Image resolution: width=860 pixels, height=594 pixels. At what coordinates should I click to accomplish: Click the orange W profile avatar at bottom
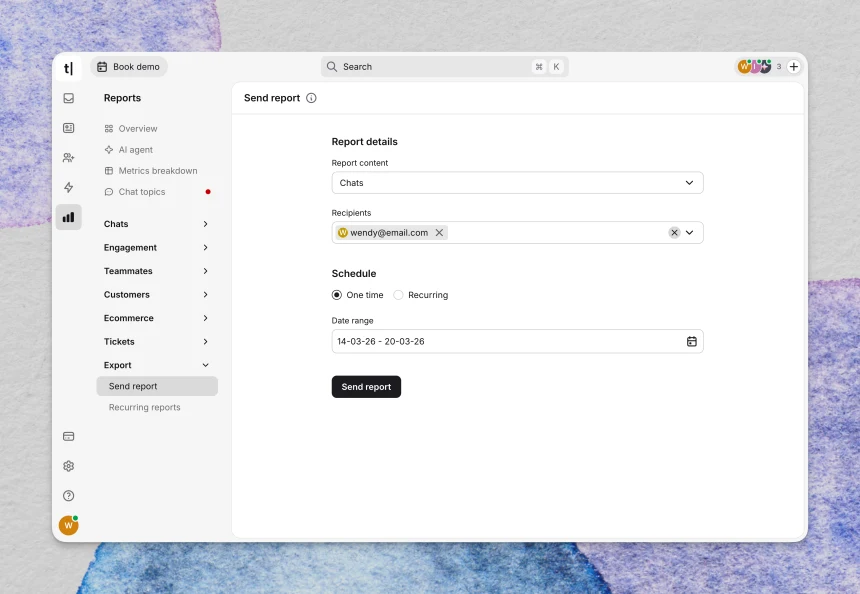69,525
